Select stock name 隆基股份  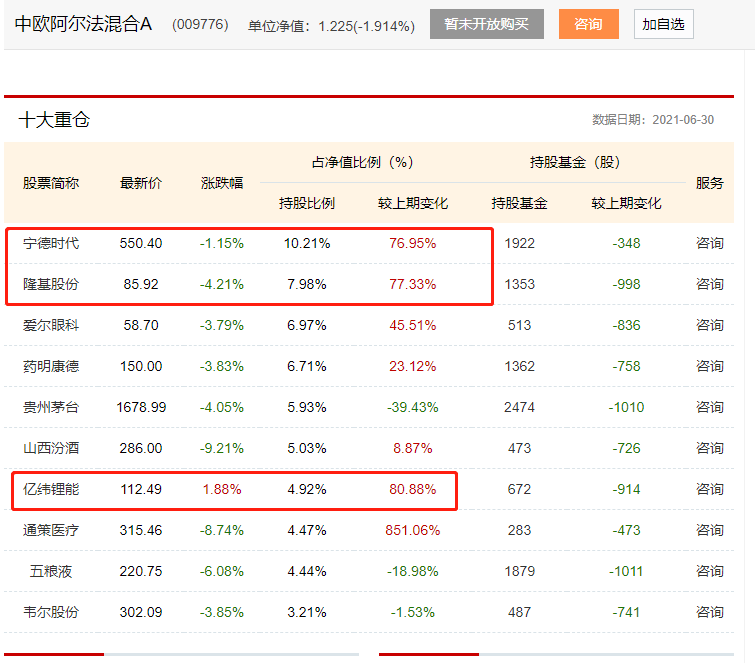click(x=51, y=284)
